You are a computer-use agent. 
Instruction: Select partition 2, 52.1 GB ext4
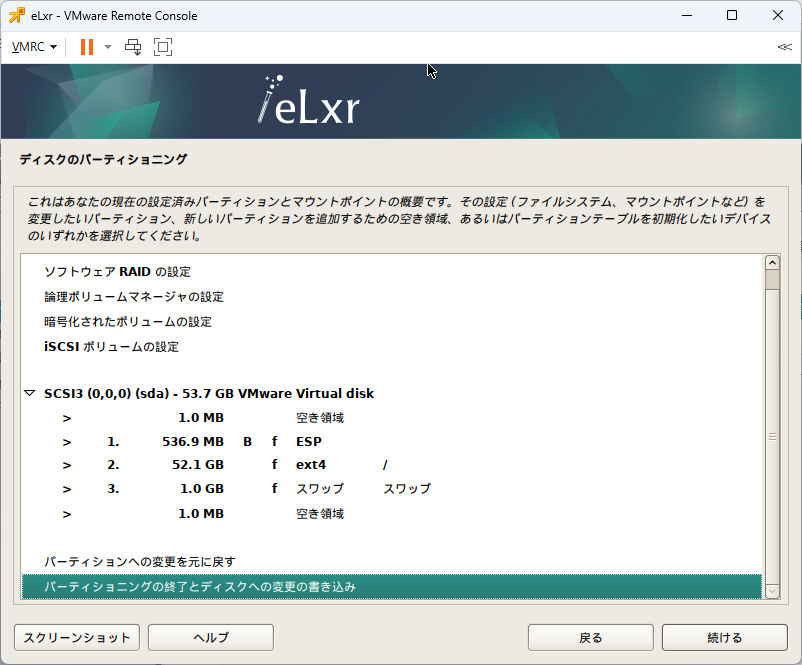(x=392, y=465)
